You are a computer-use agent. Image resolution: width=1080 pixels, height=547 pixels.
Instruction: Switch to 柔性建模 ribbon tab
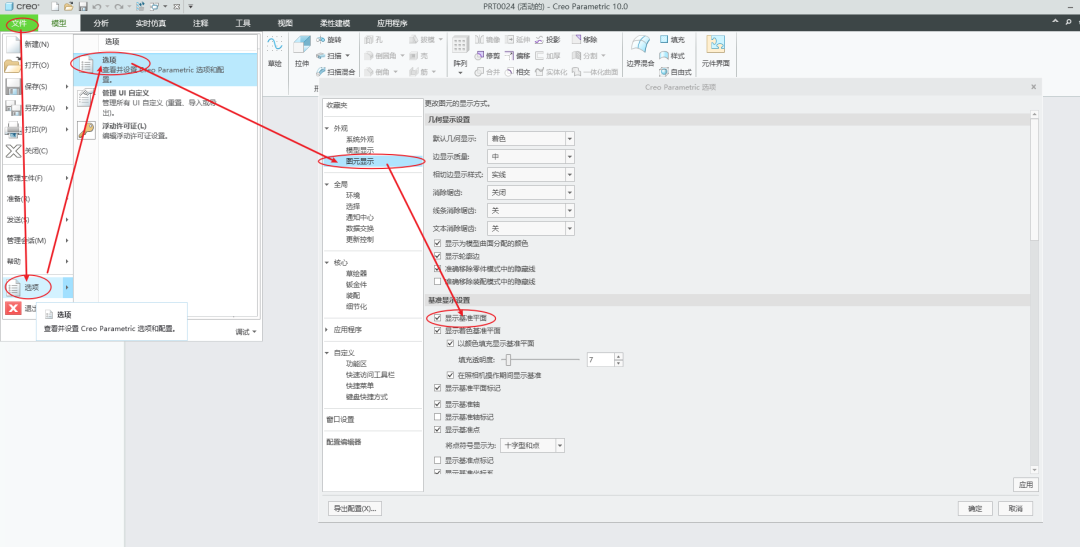tap(335, 23)
